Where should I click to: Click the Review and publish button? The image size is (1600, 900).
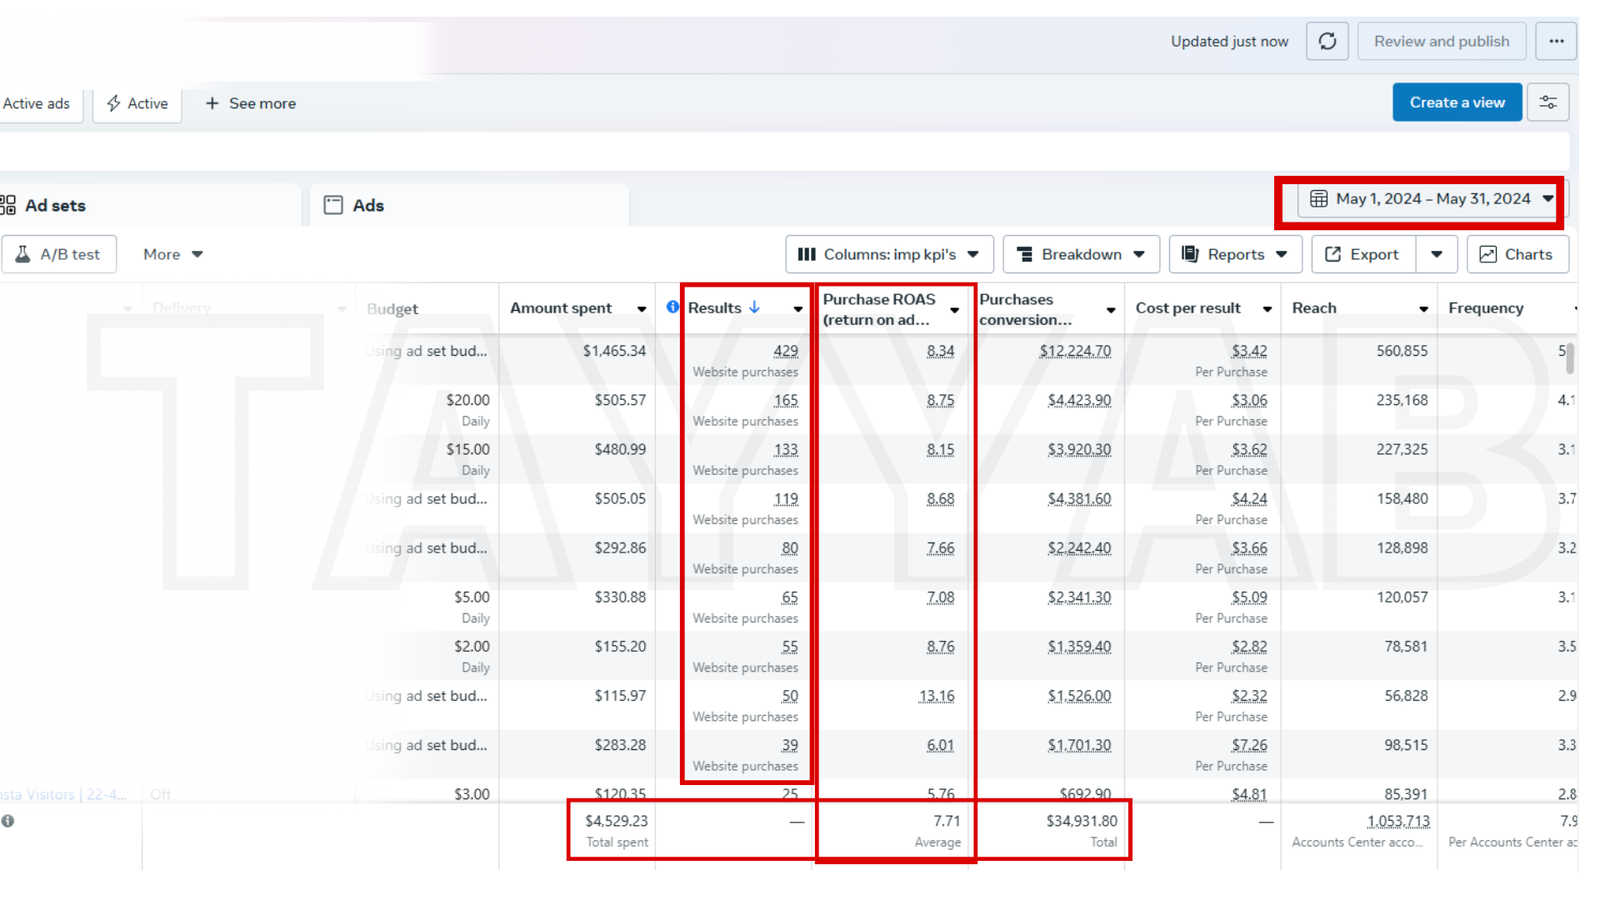click(1441, 41)
